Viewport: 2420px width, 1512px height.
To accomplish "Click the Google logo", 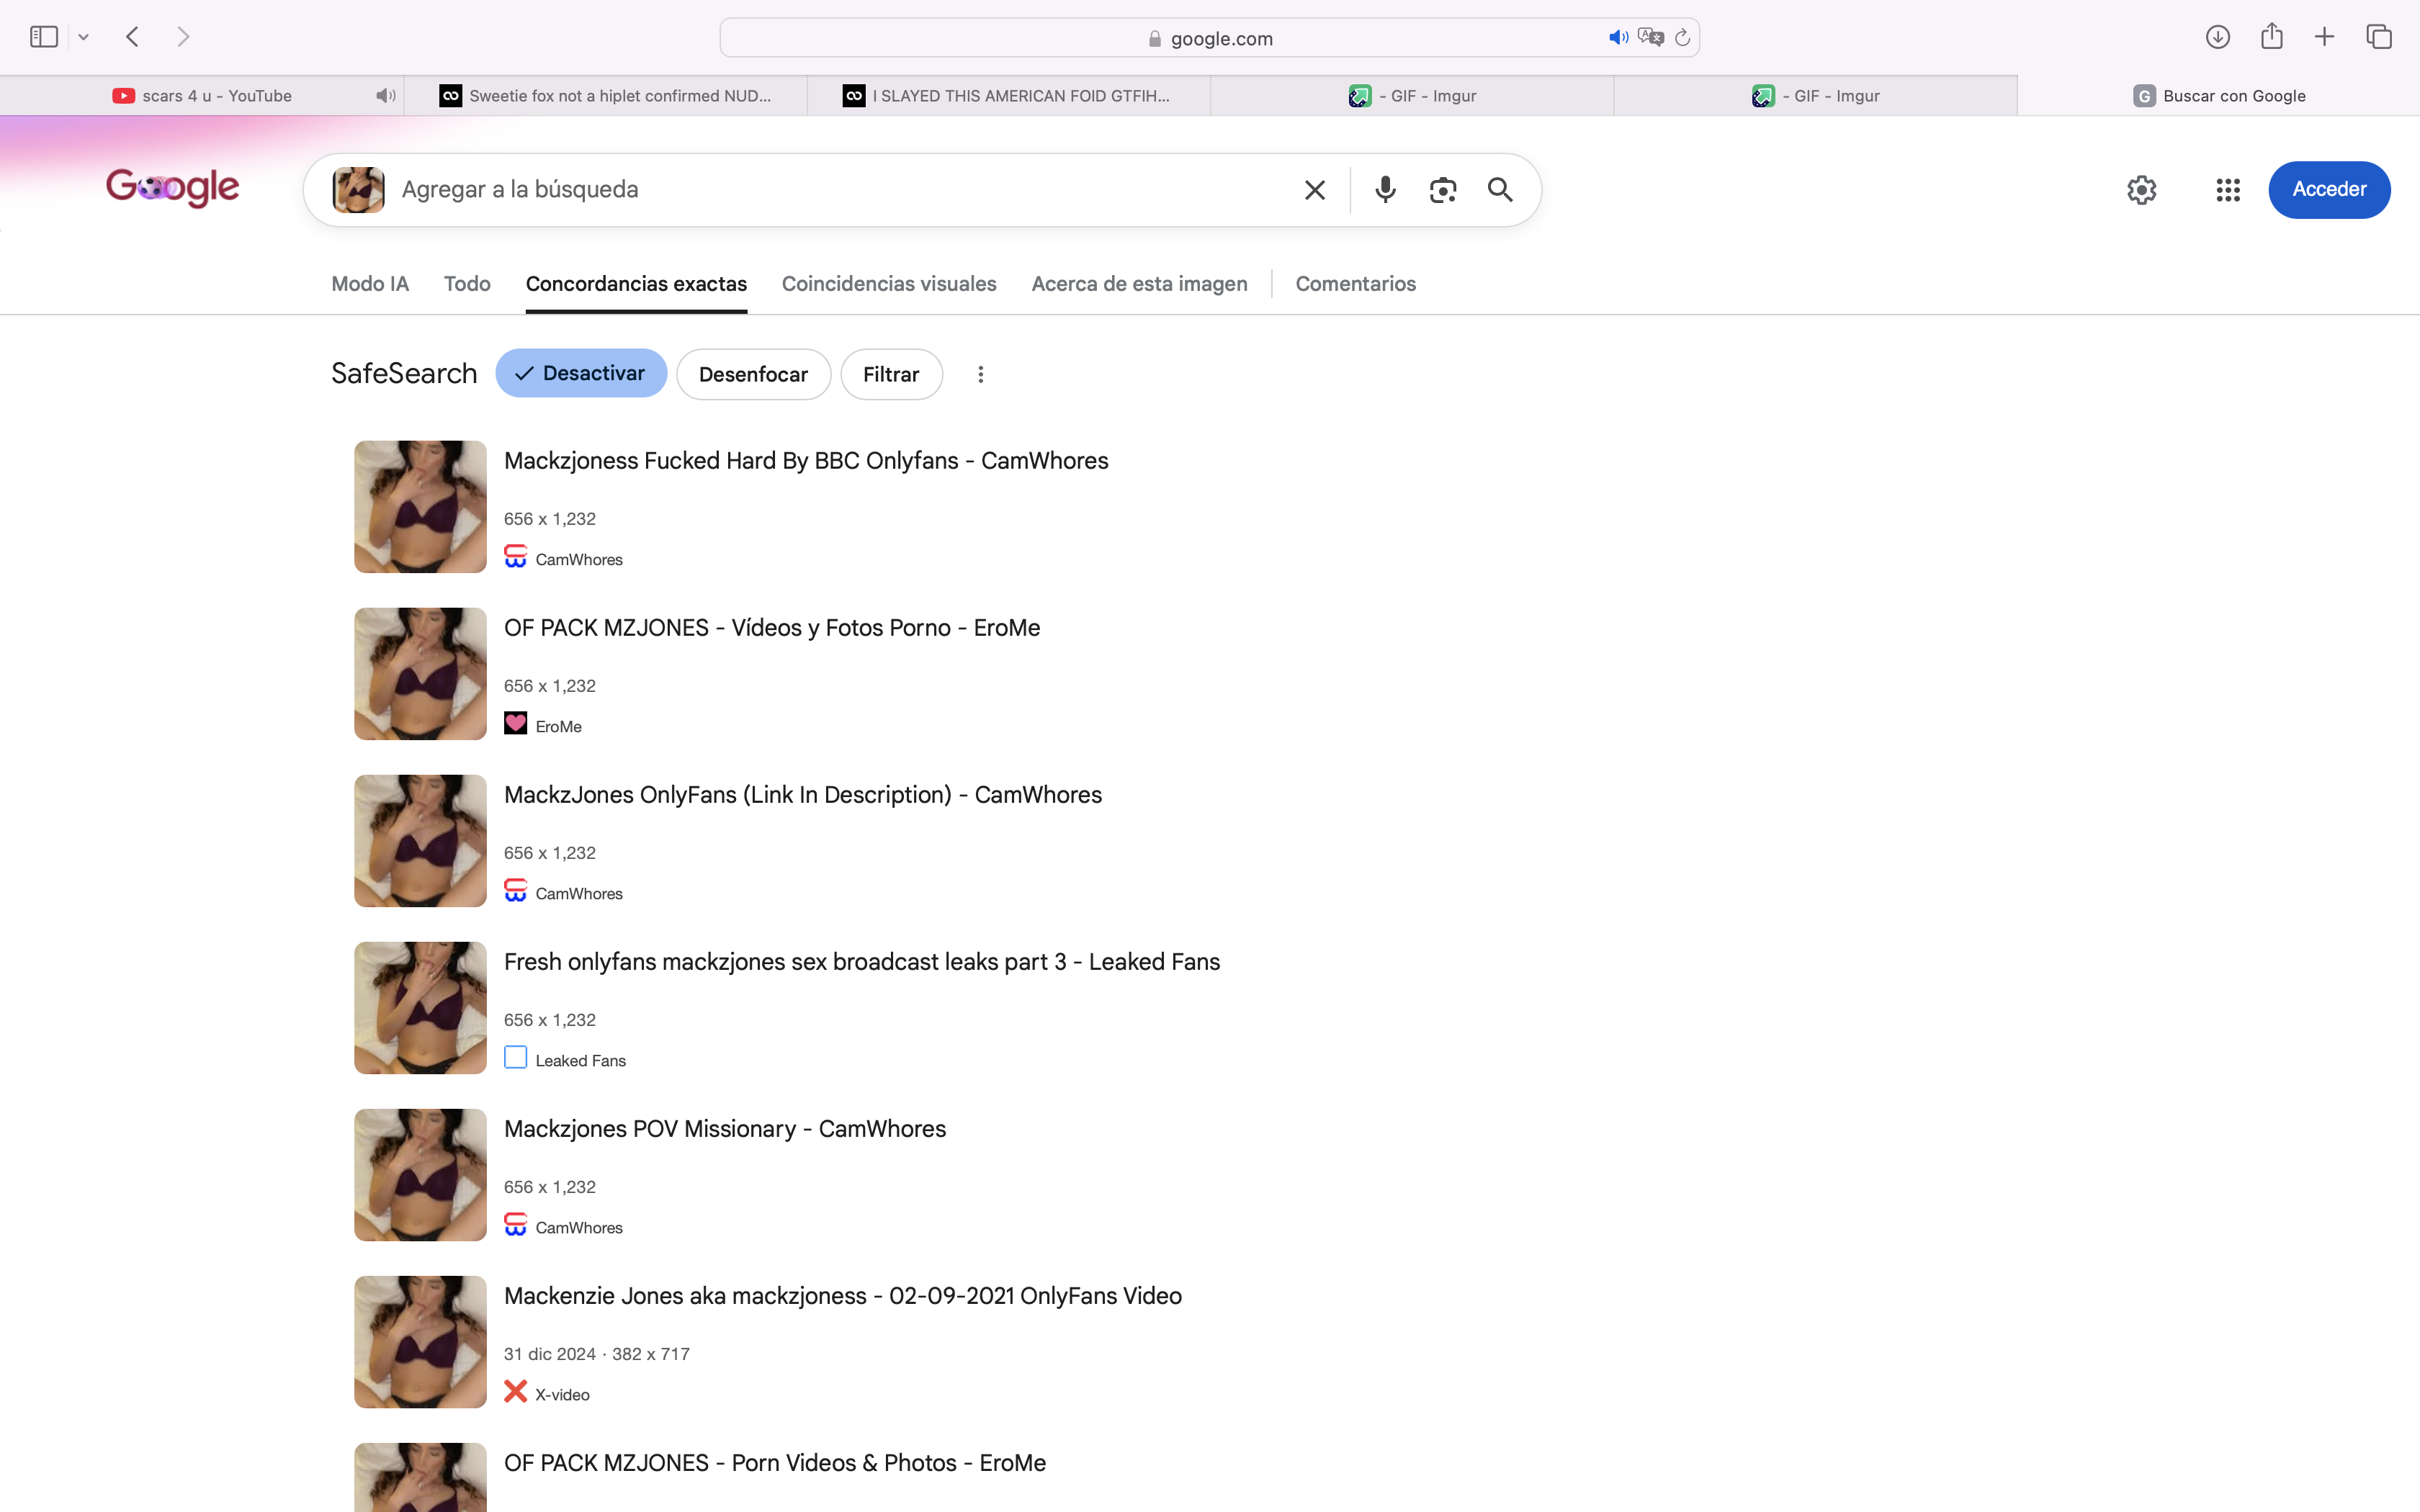I will click(x=173, y=188).
